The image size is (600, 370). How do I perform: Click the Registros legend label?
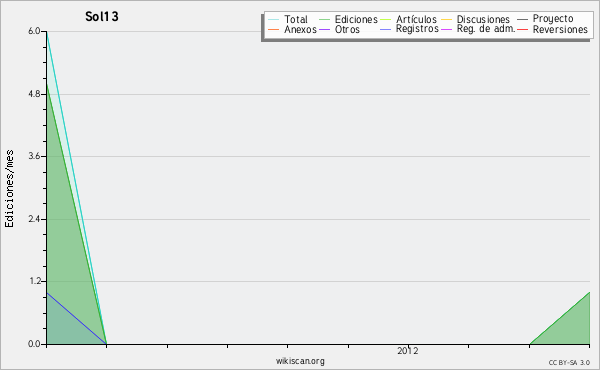[x=417, y=29]
